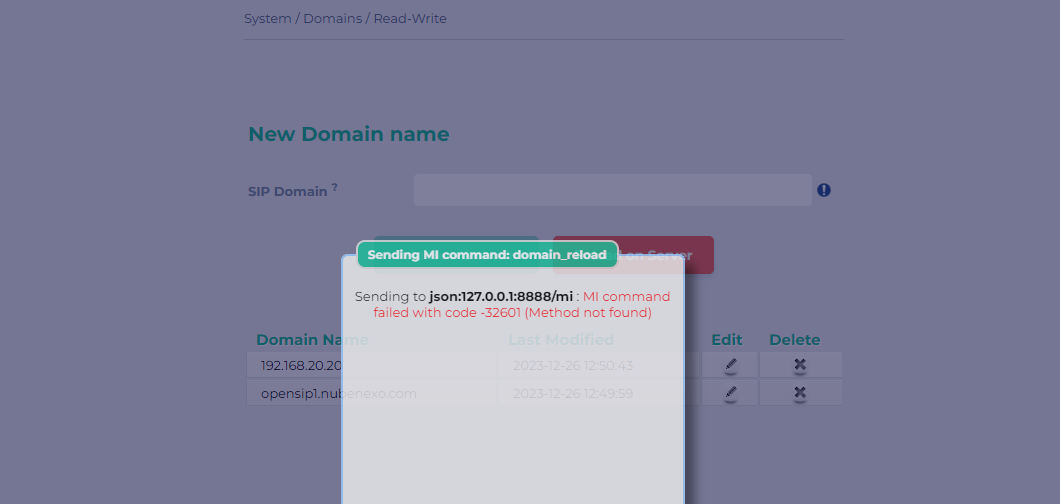This screenshot has width=1060, height=504.
Task: Click the Last Modified column header
Action: (x=560, y=340)
